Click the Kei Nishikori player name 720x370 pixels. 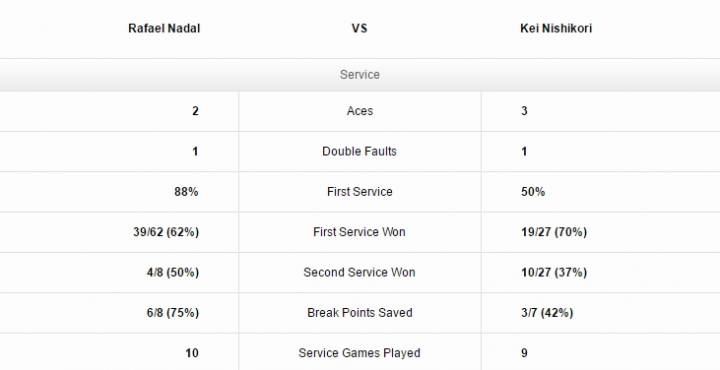click(x=556, y=28)
